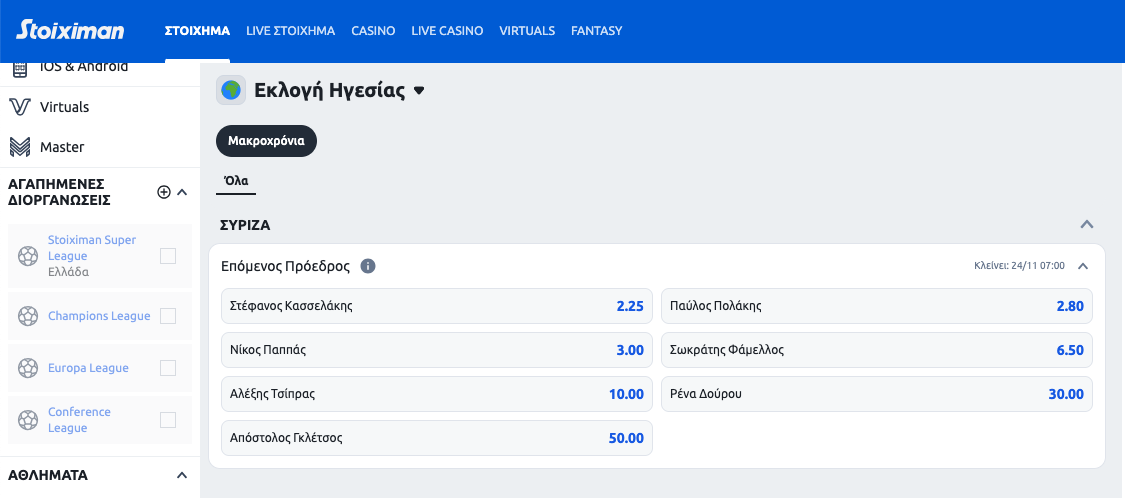
Task: Open the iOS & Android phone icon
Action: (20, 69)
